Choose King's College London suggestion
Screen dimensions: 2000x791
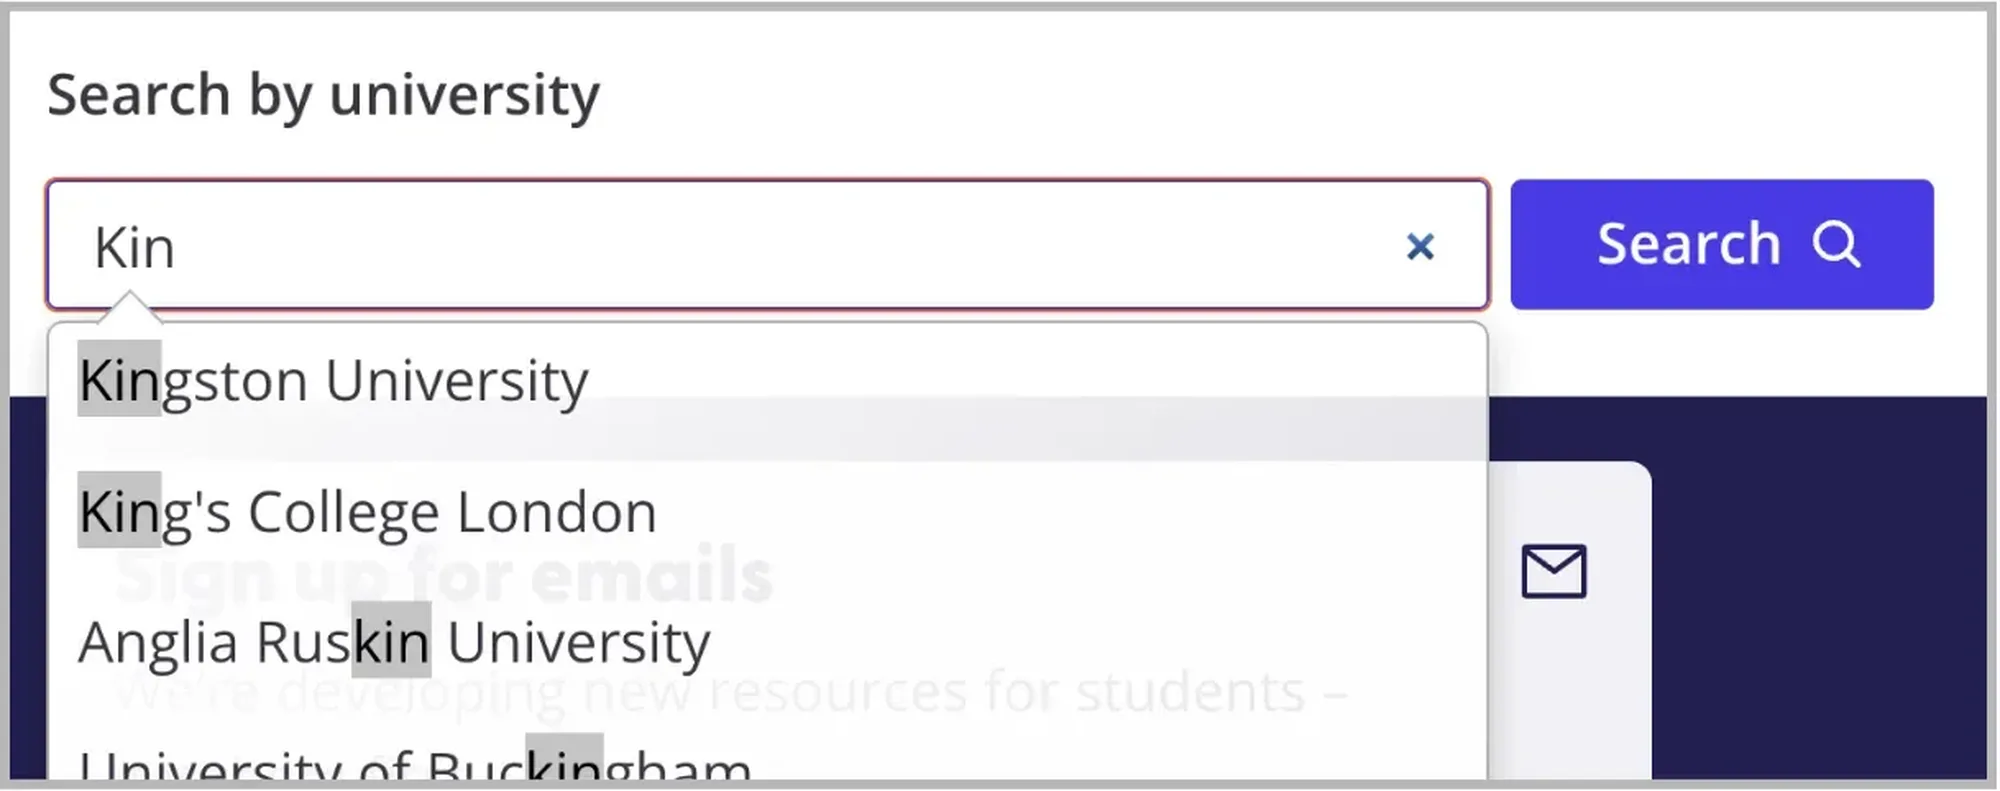click(367, 512)
